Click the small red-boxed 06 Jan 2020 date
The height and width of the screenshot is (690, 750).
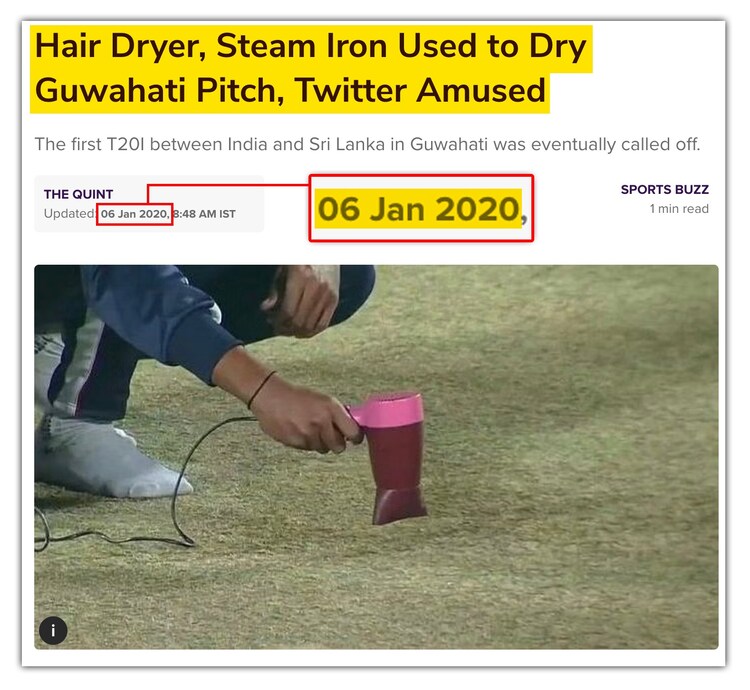pos(134,214)
